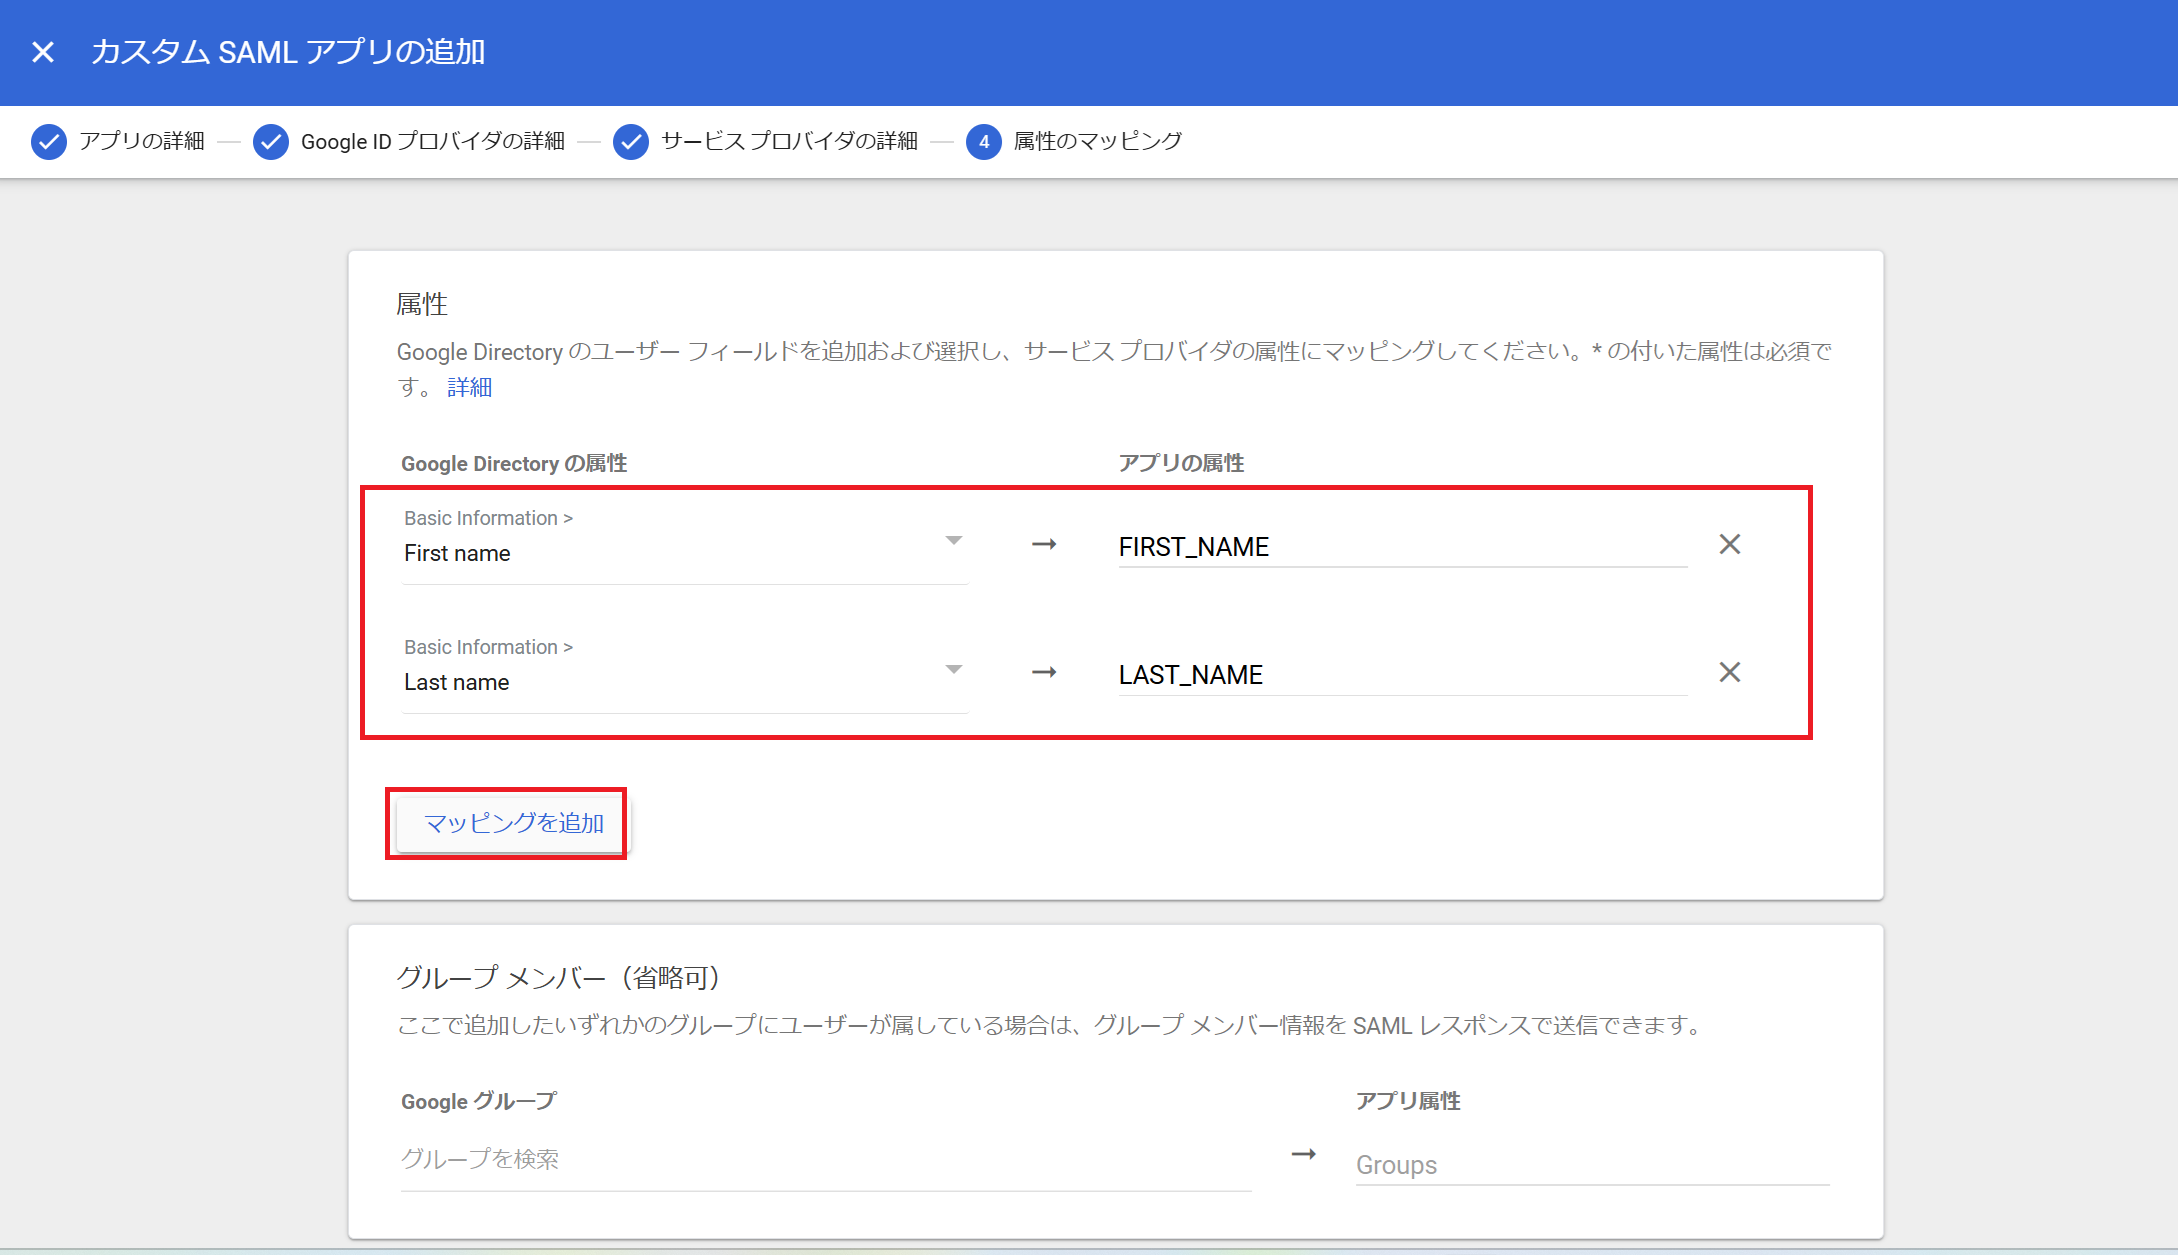
Task: Go to サービス プロバイダの詳細 step
Action: click(x=789, y=142)
